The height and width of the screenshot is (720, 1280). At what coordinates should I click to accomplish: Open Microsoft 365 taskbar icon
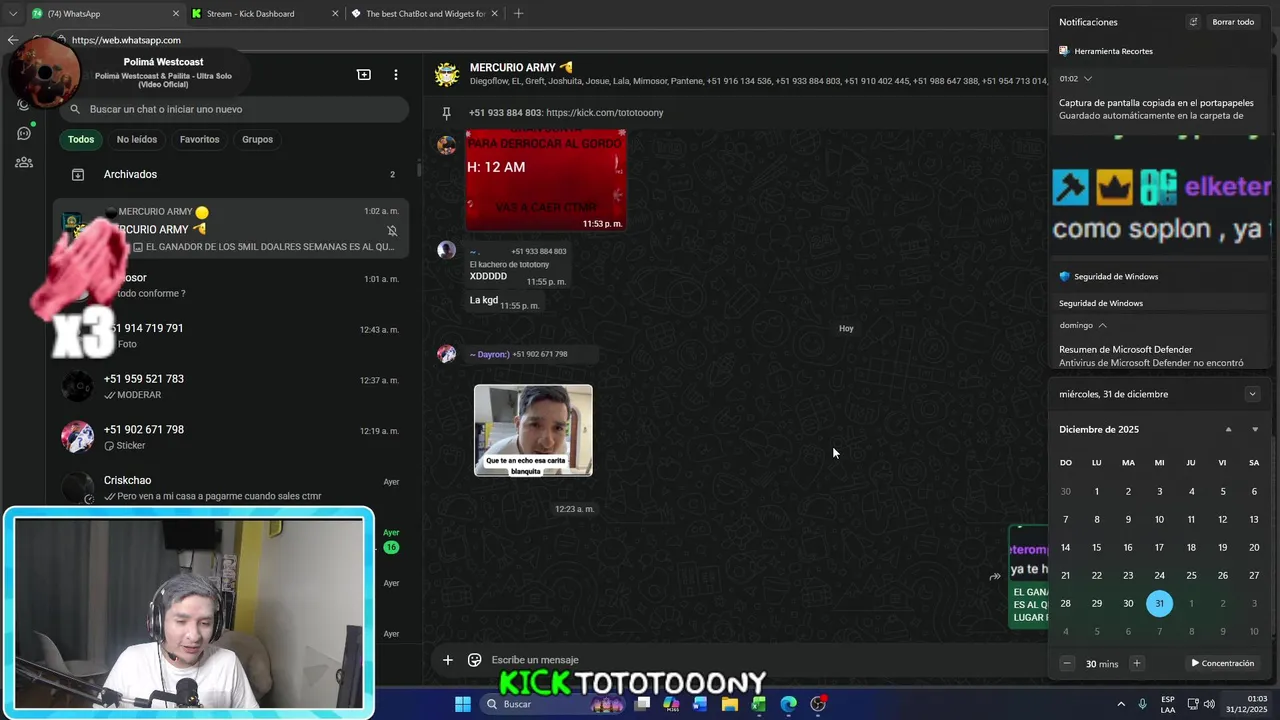671,704
